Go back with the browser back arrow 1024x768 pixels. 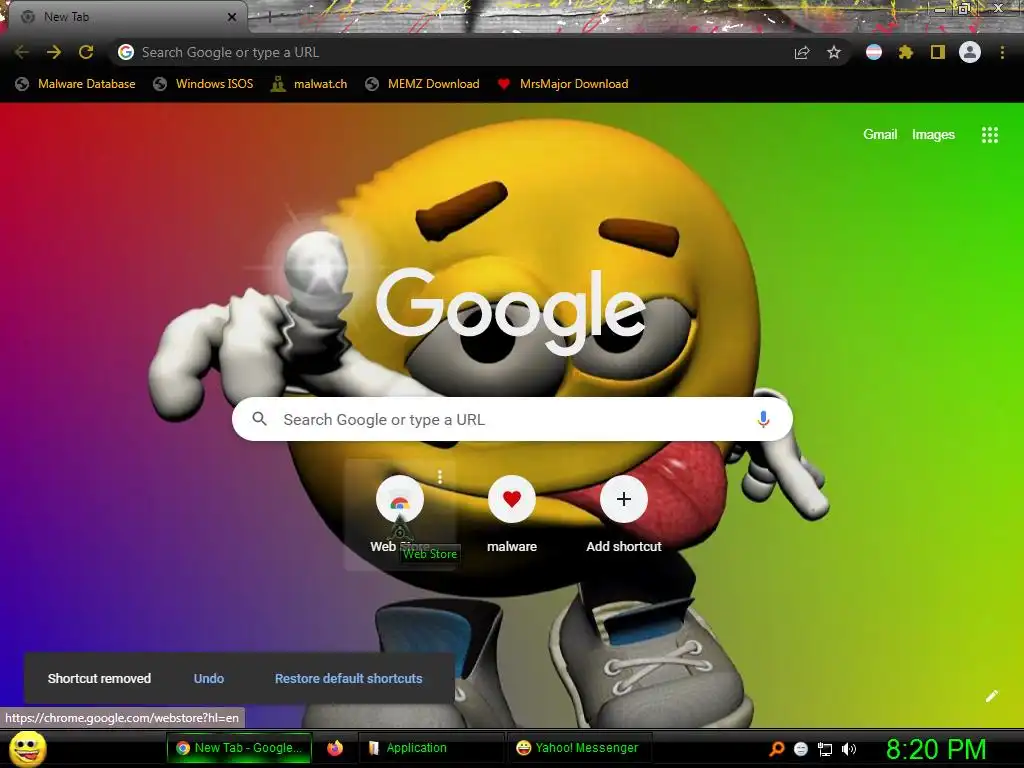pos(22,52)
